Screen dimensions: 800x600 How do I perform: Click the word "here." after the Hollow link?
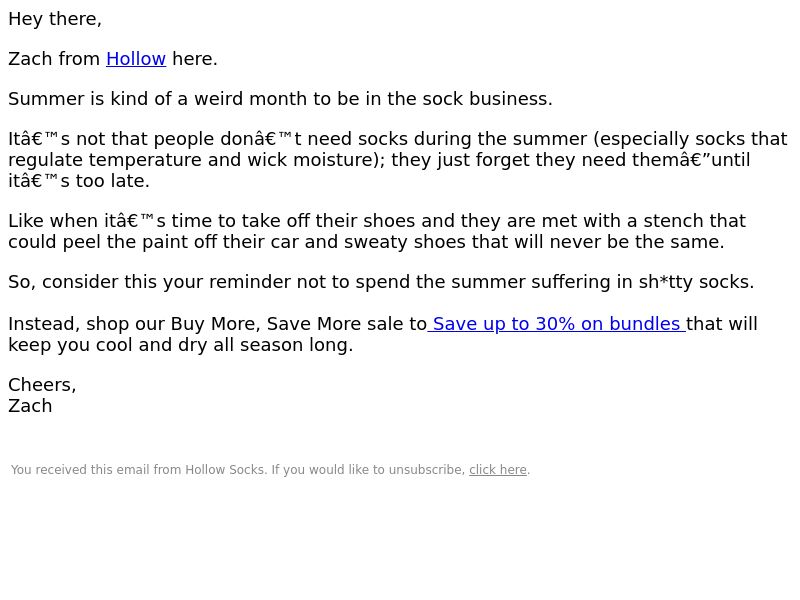pyautogui.click(x=195, y=59)
